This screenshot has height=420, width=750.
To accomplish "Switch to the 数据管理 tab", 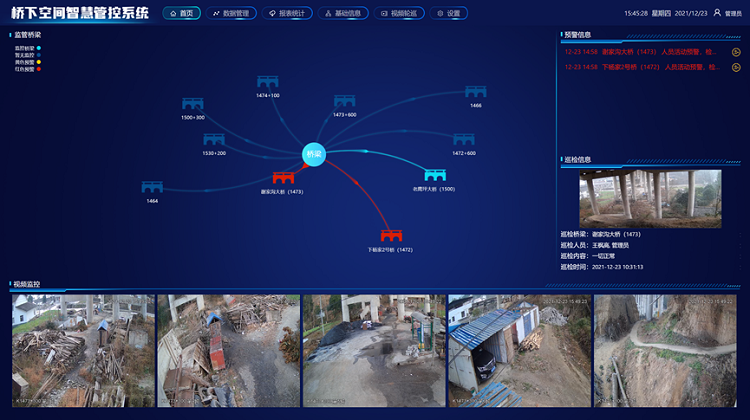I will (231, 14).
